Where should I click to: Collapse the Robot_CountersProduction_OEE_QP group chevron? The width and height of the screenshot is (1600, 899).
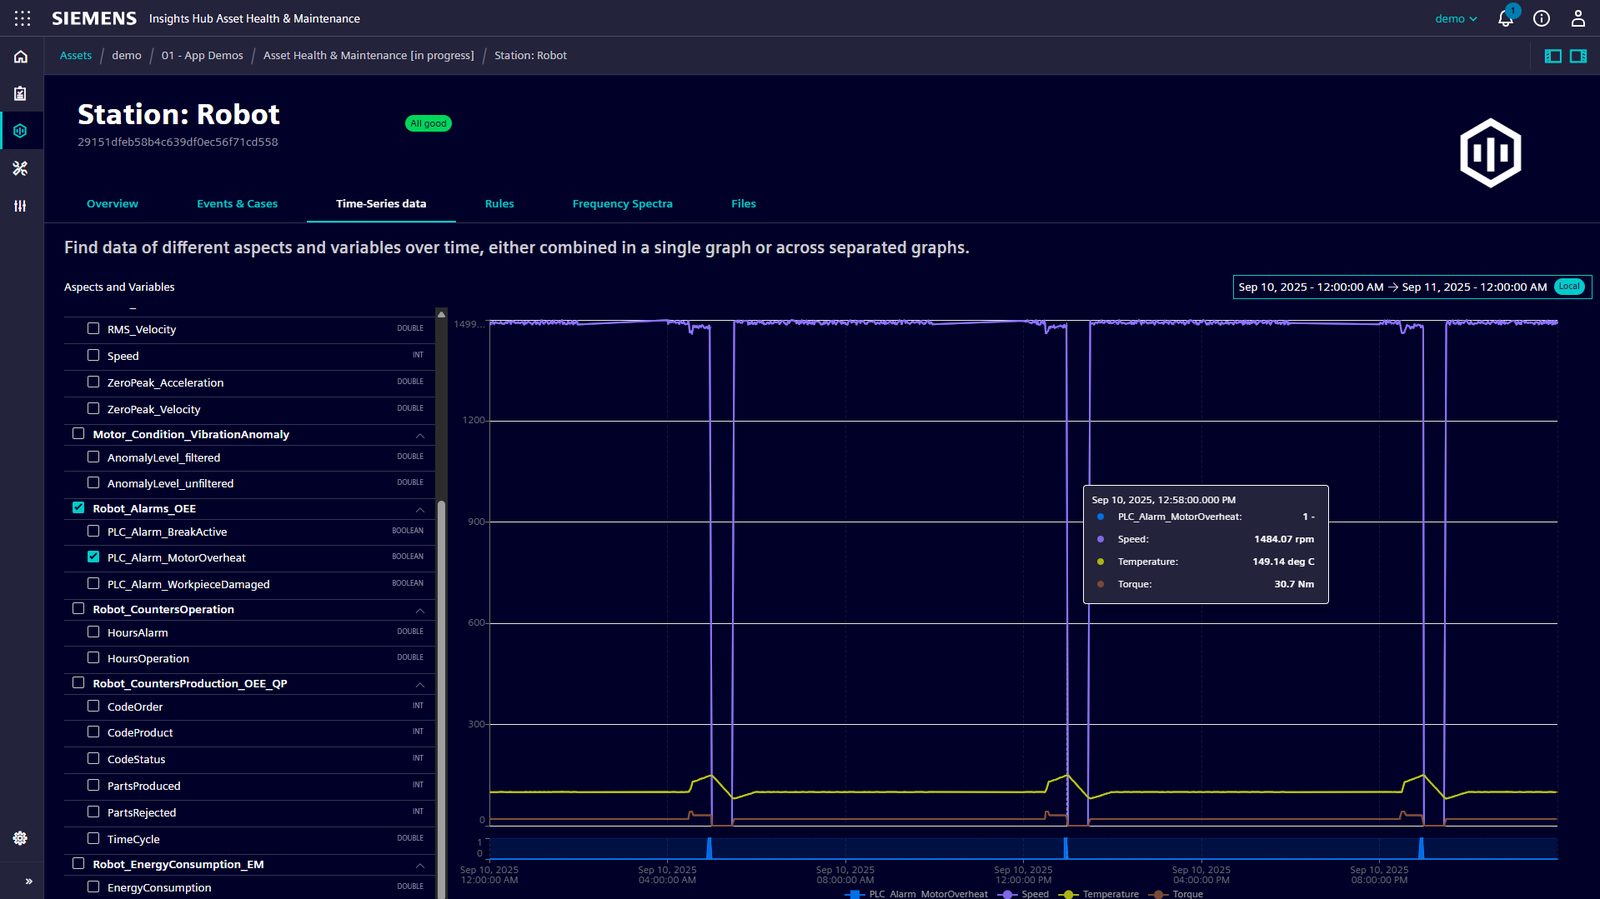[420, 684]
